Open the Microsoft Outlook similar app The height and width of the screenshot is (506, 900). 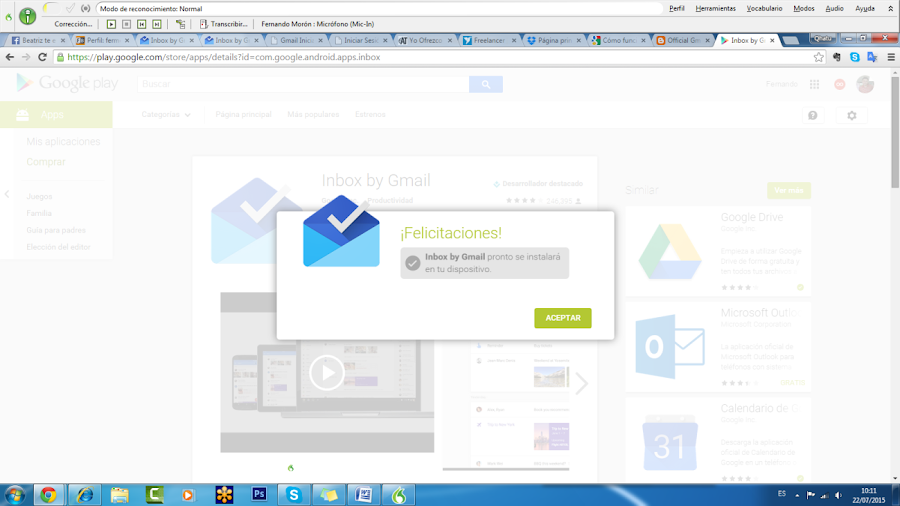pos(717,347)
